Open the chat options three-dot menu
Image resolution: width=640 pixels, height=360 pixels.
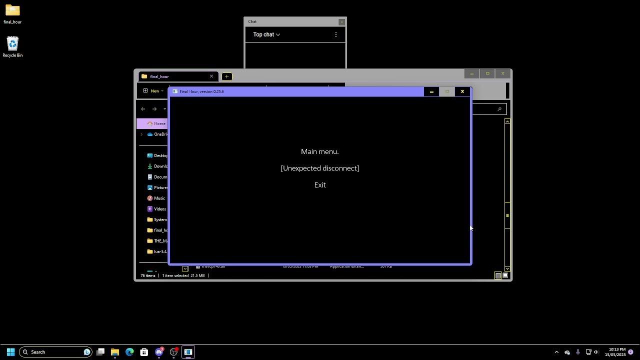[x=336, y=35]
